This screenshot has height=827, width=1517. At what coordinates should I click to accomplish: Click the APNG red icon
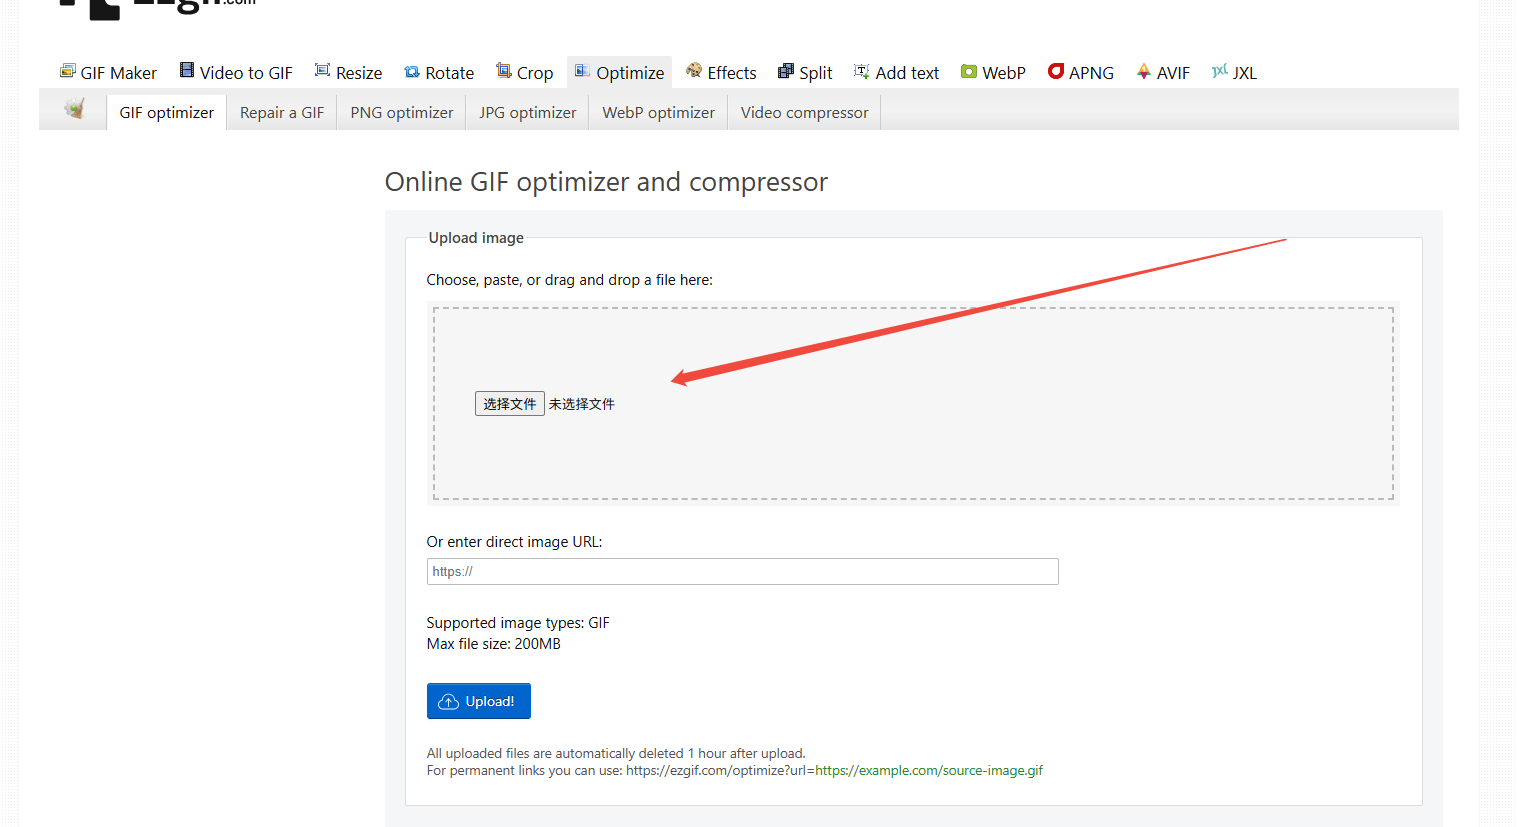tap(1056, 71)
